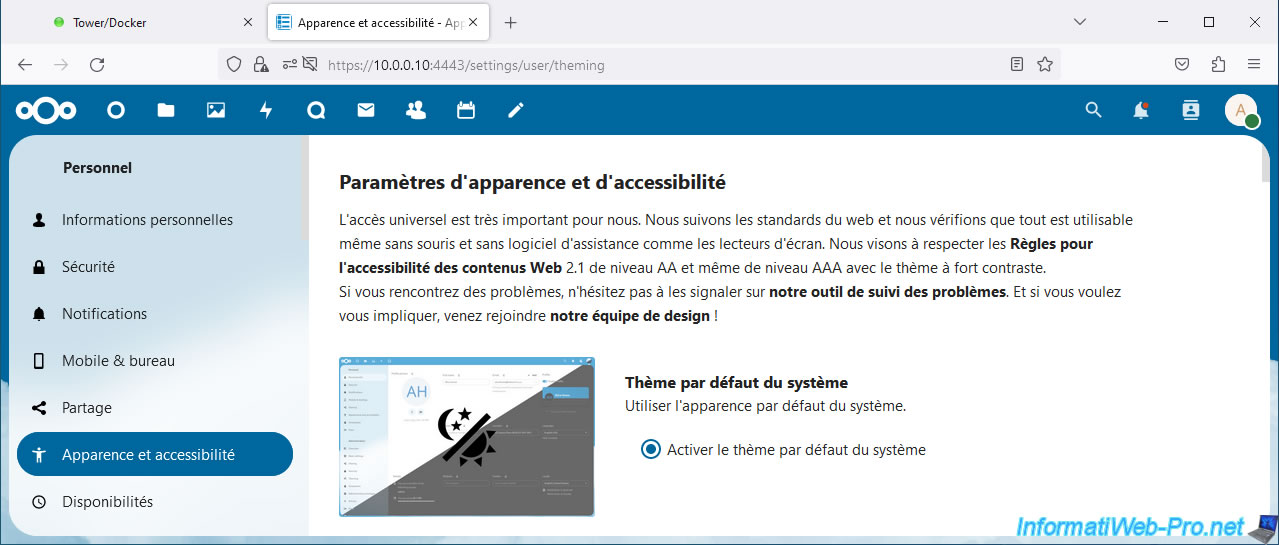Follow the 'notre outil de suivi des problèmes' link

[x=887, y=292]
